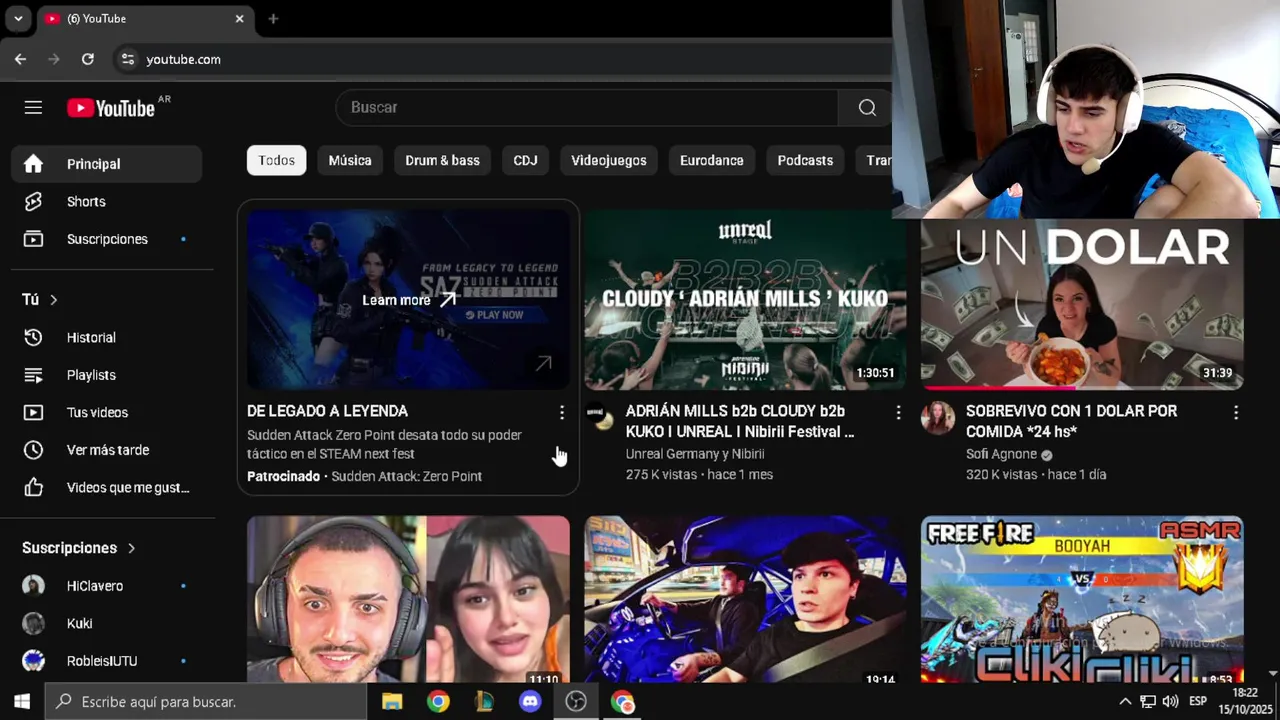This screenshot has width=1280, height=720.
Task: Select the Todos filter chip
Action: pos(277,160)
